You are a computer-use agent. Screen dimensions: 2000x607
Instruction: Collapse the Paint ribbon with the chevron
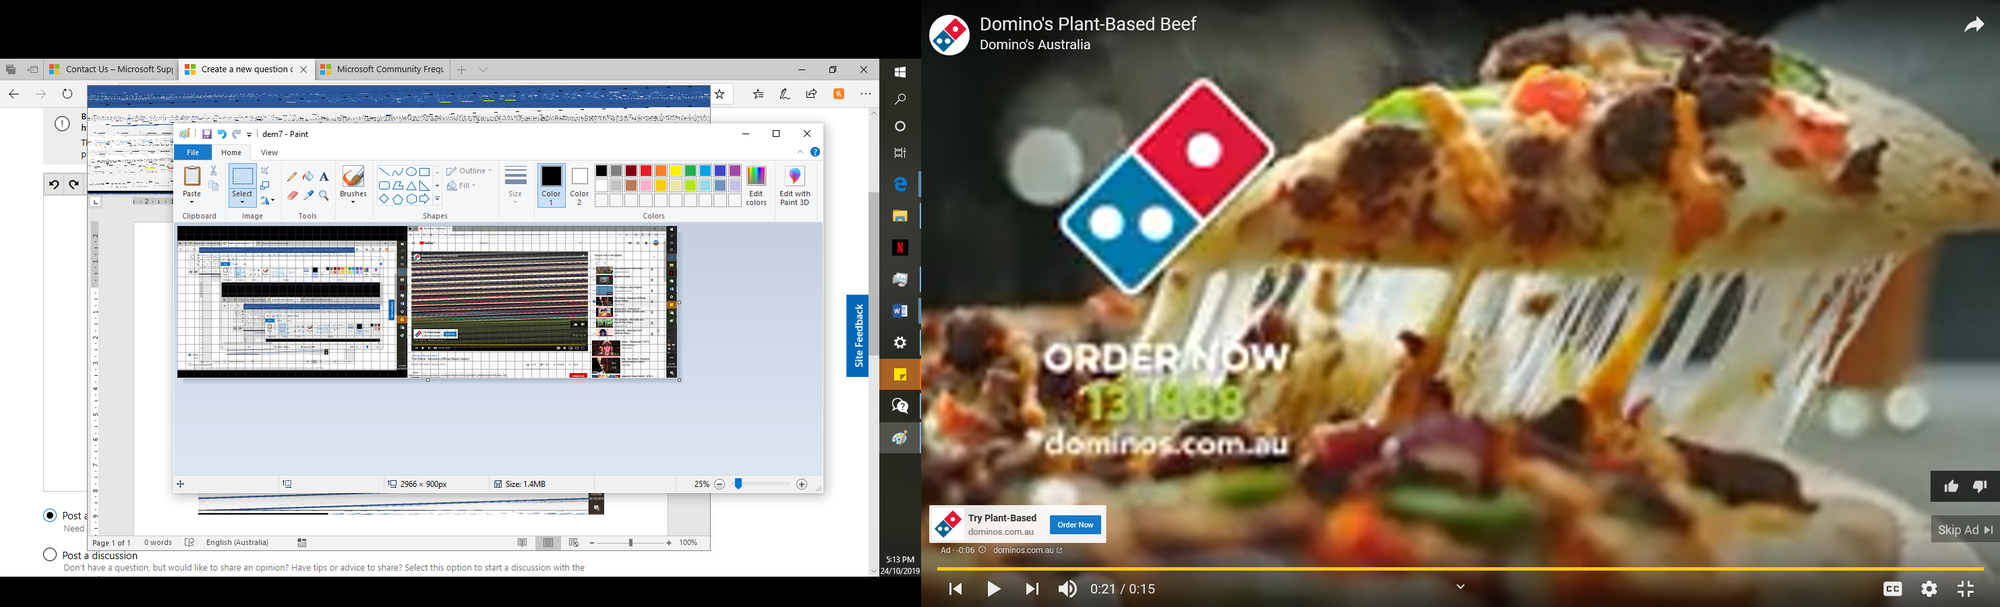click(800, 152)
